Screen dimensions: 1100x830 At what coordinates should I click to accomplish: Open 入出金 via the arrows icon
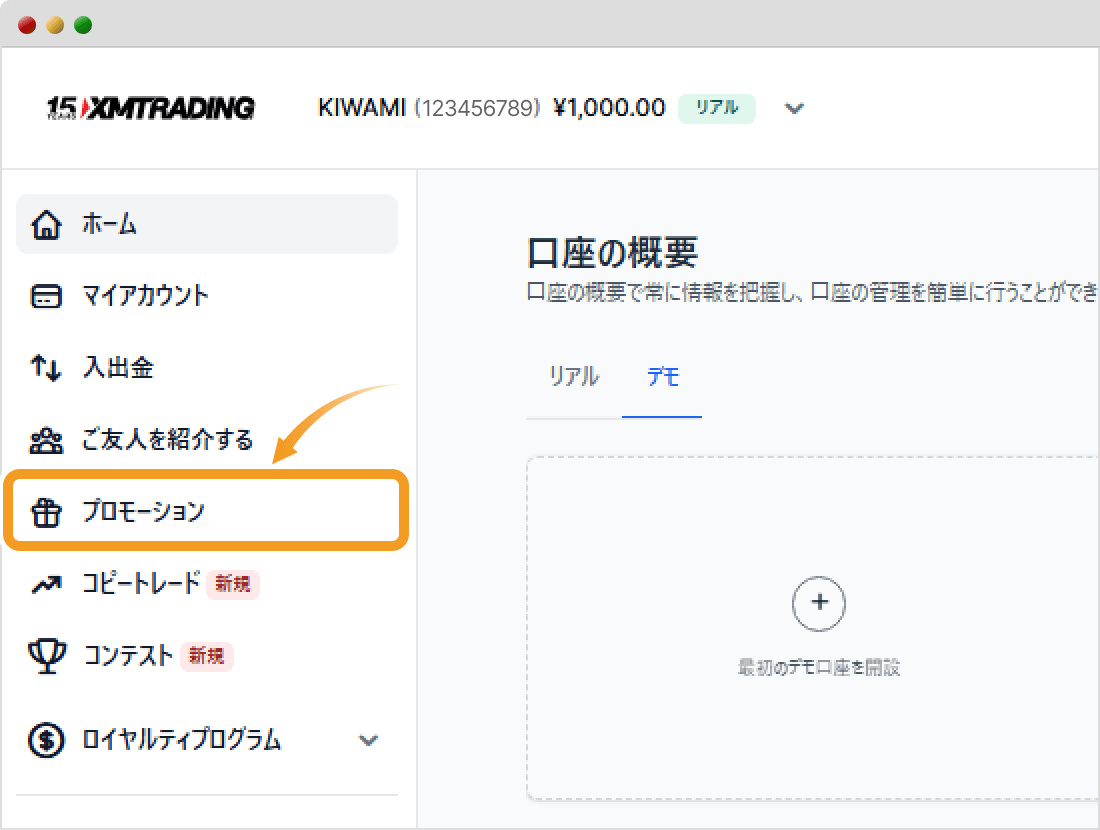coord(46,368)
